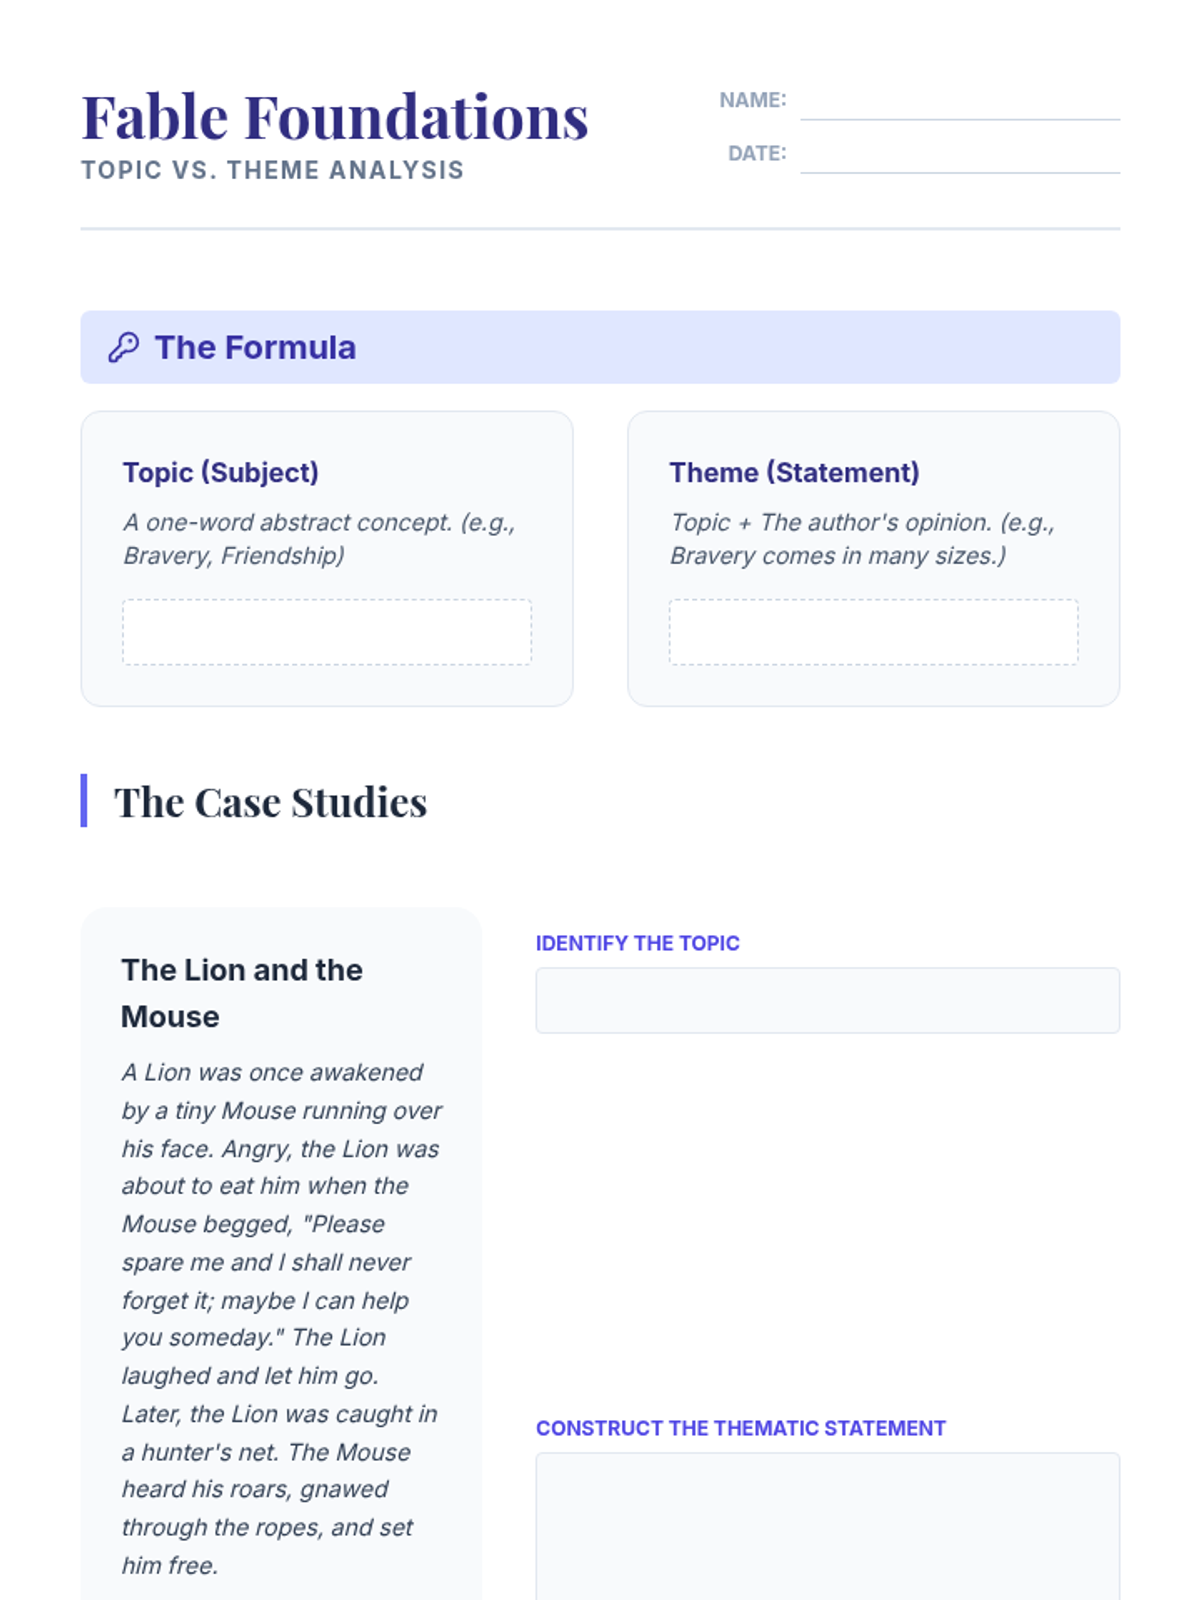The image size is (1200, 1600).
Task: Click the Identify the Topic answer field
Action: pyautogui.click(x=827, y=1000)
